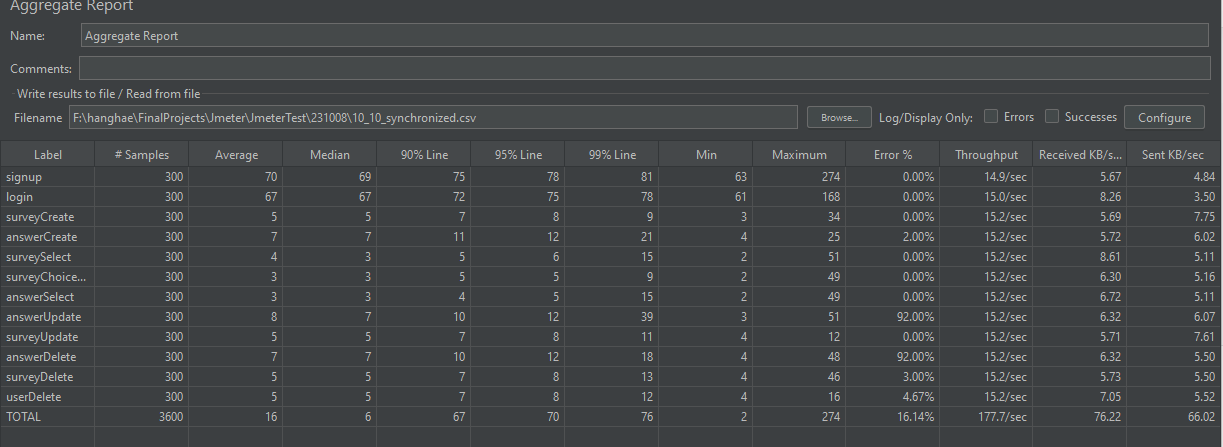Sort by Sent KB/sec column header
This screenshot has width=1223, height=447.
tap(1174, 155)
